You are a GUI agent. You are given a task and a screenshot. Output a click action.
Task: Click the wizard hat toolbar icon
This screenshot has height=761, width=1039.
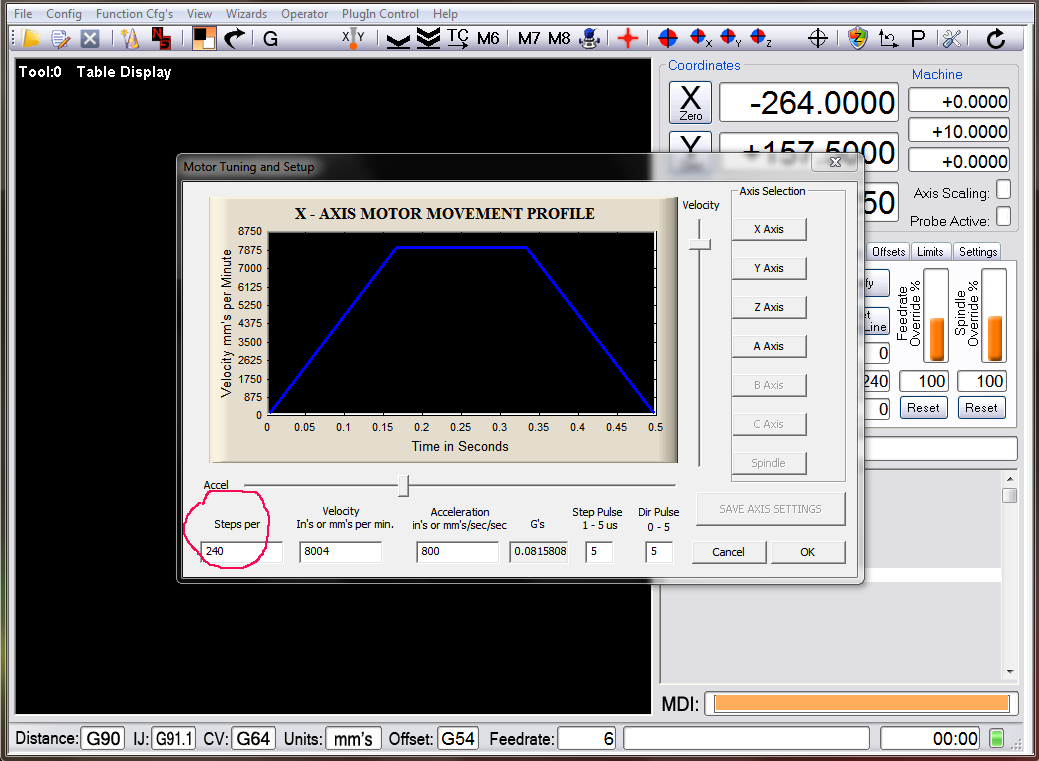point(131,39)
